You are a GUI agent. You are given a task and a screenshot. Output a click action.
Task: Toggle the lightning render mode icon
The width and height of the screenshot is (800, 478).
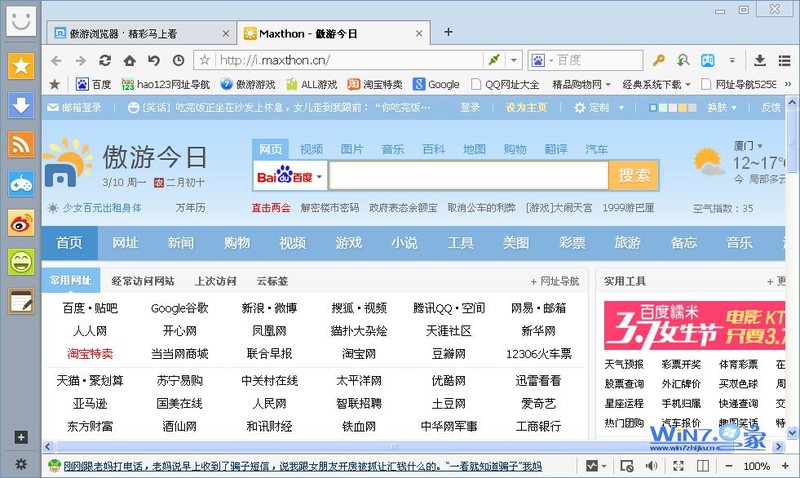[494, 60]
